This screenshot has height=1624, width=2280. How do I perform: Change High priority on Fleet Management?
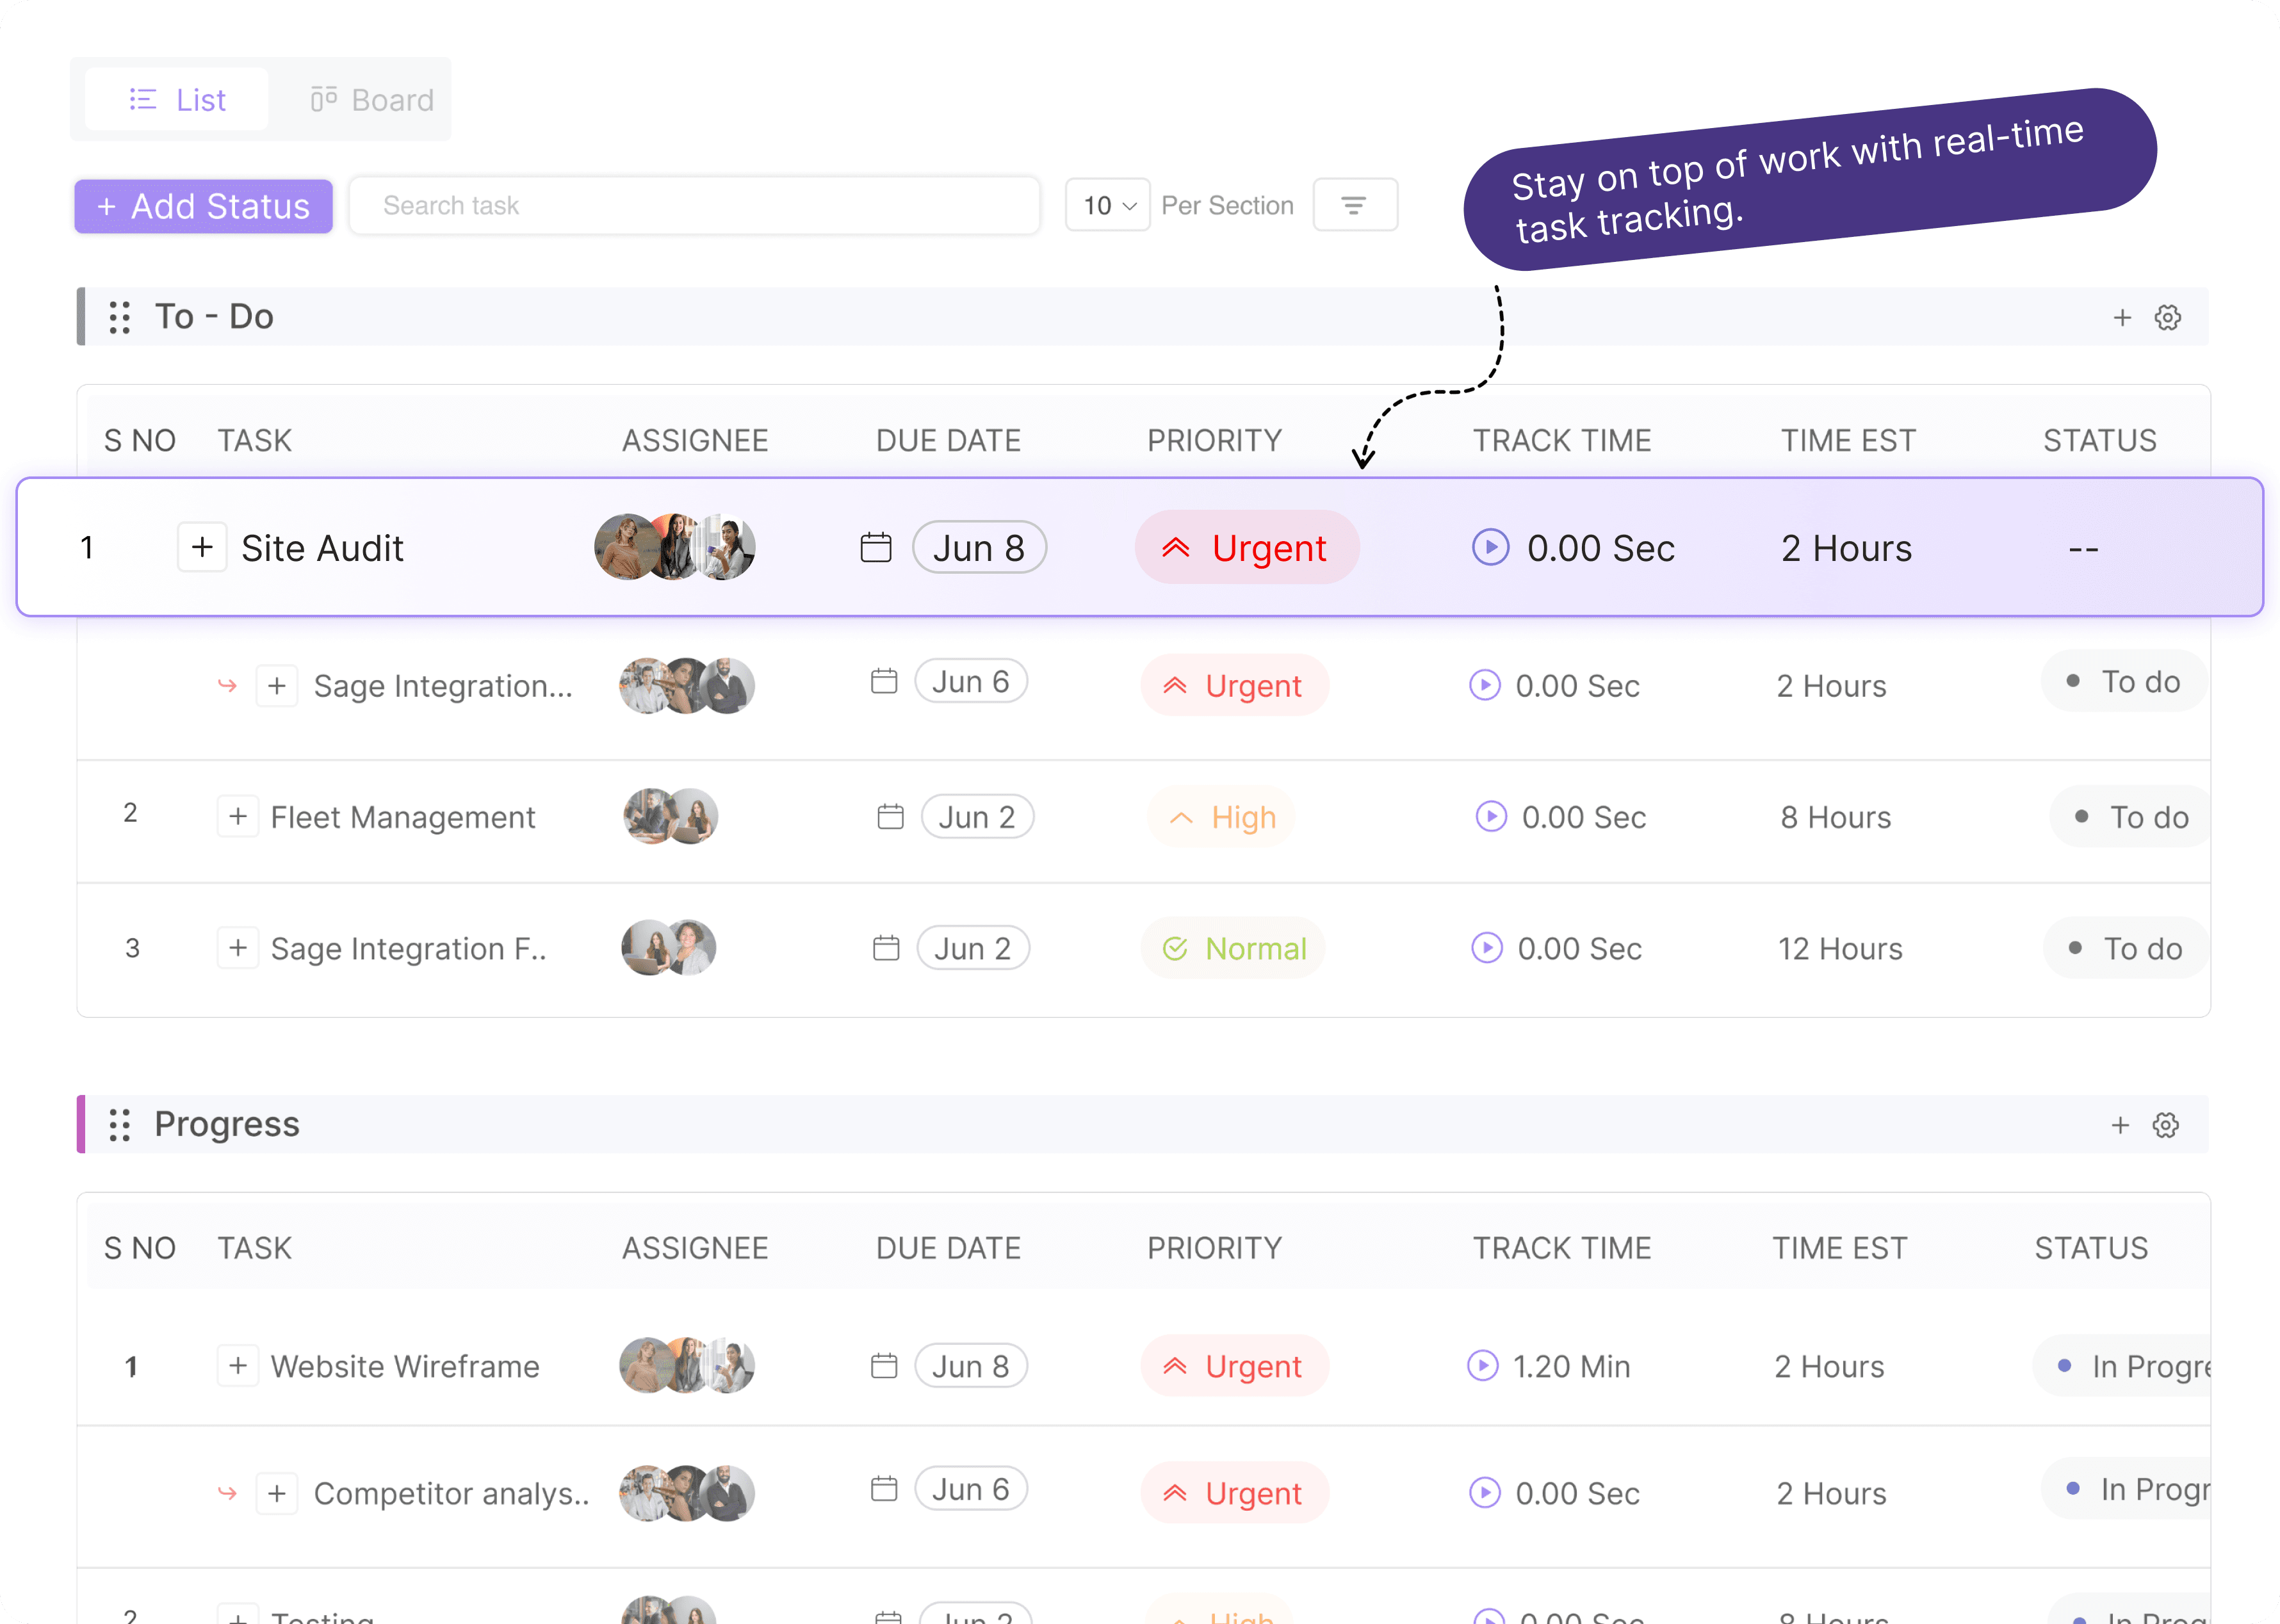pos(1222,817)
